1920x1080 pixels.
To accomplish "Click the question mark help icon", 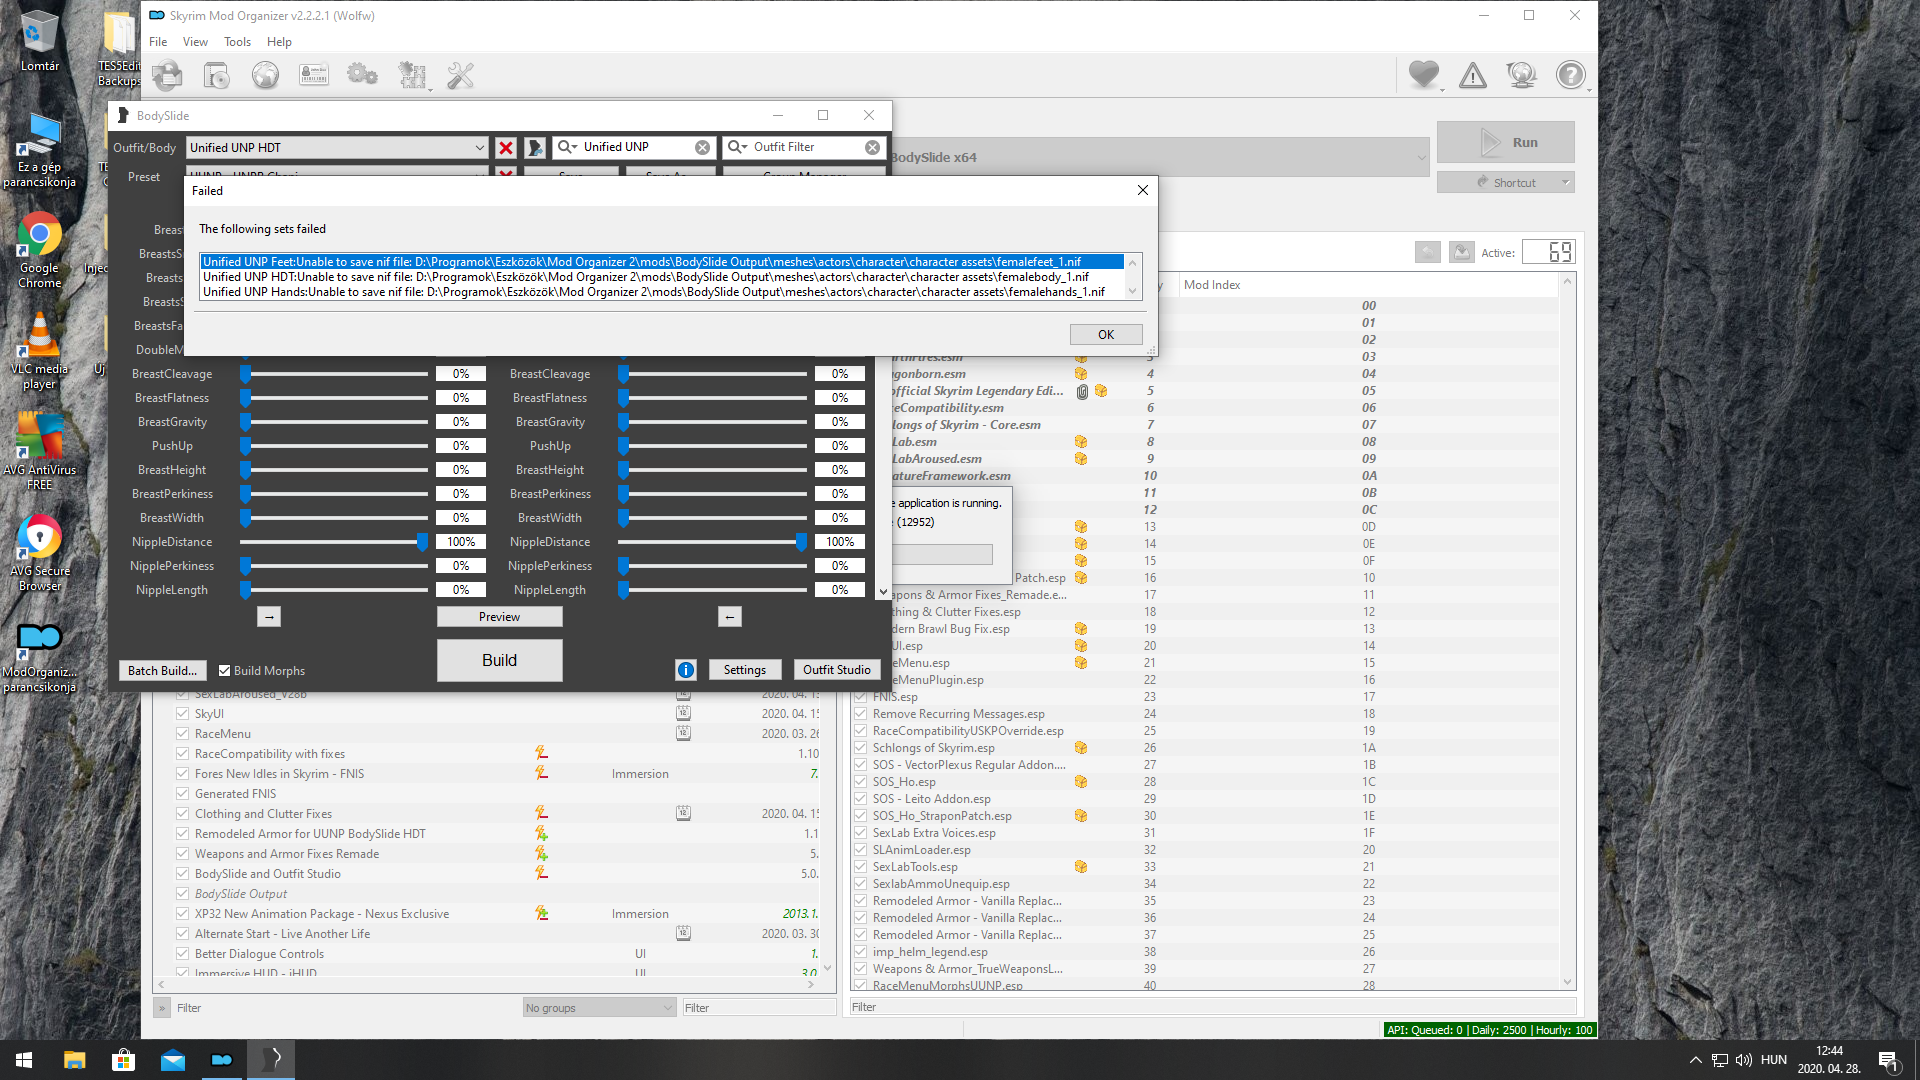I will (x=1571, y=75).
